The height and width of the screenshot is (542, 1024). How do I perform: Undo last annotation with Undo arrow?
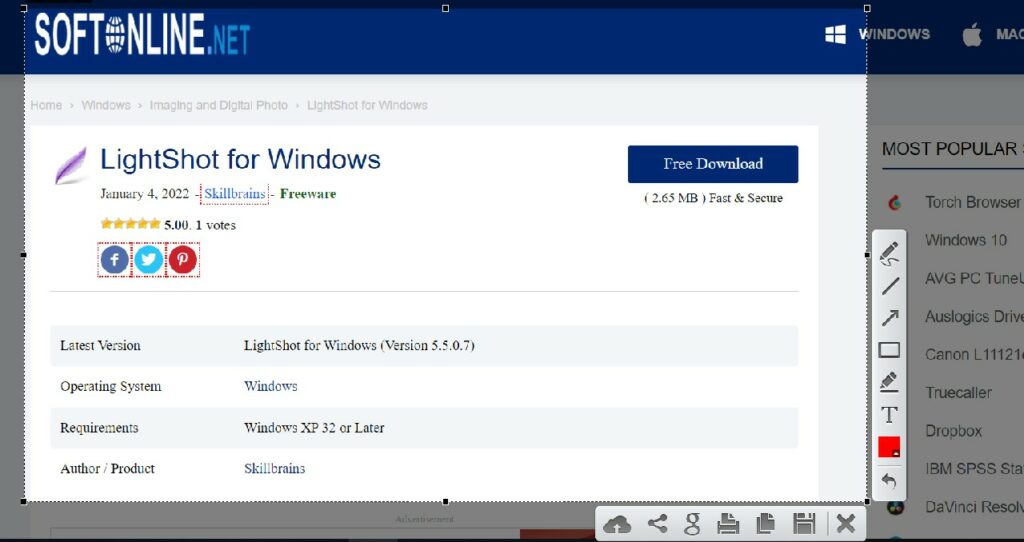click(x=889, y=481)
